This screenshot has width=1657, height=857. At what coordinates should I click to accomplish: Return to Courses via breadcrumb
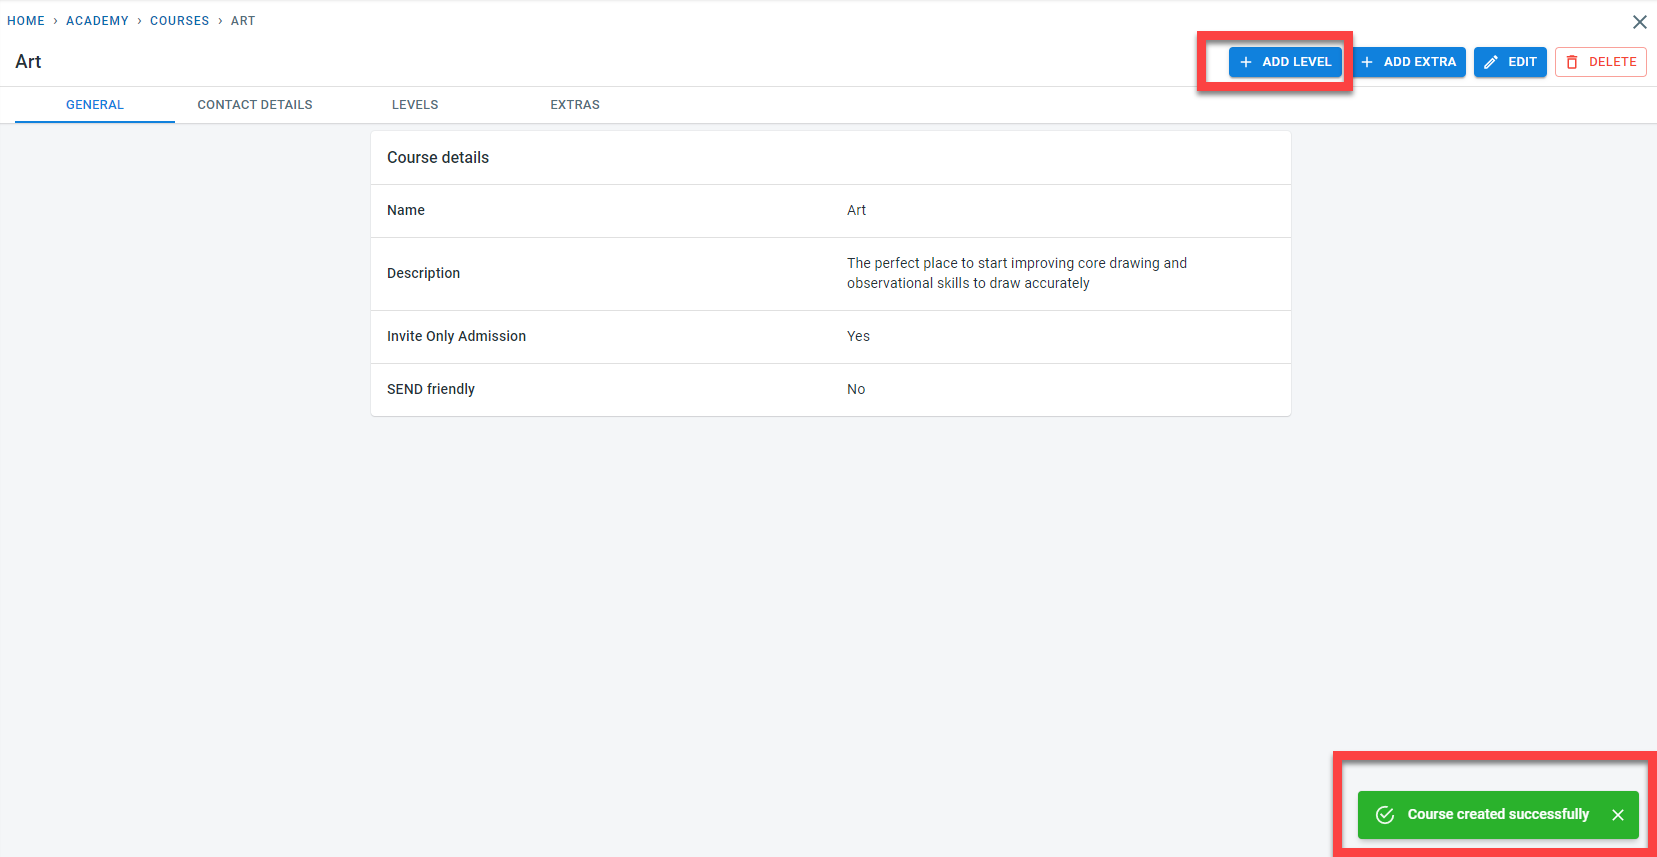180,21
